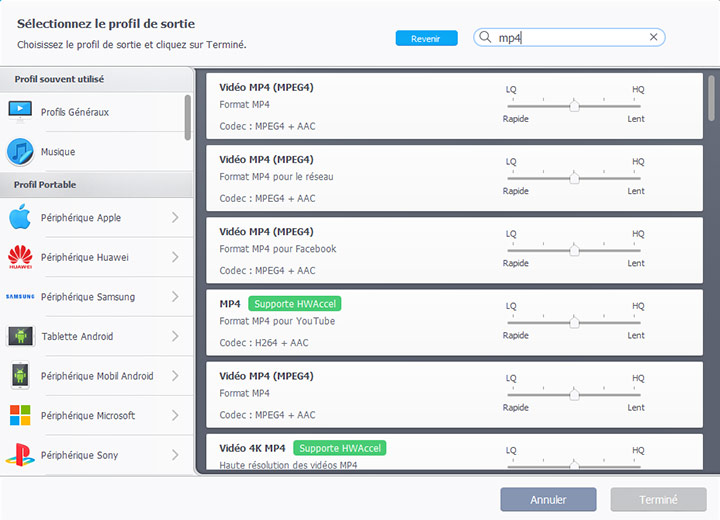Click the Tablette Android icon
The image size is (720, 520).
coord(20,336)
